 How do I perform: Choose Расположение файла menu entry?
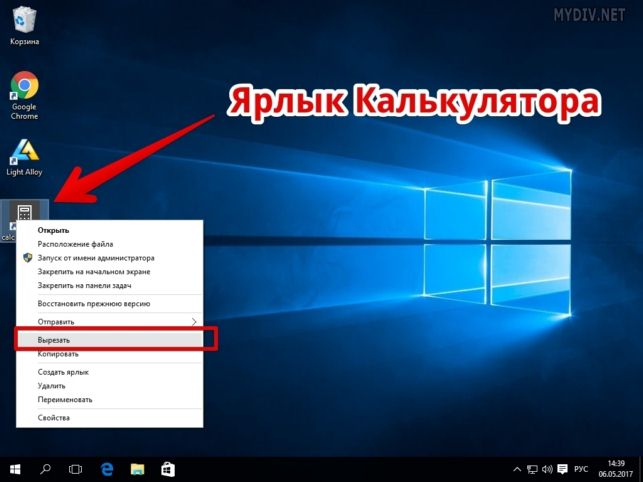click(109, 244)
